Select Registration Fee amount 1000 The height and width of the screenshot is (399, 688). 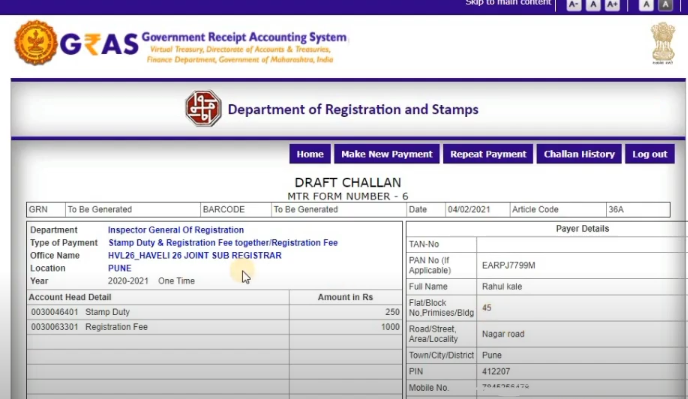[391, 327]
